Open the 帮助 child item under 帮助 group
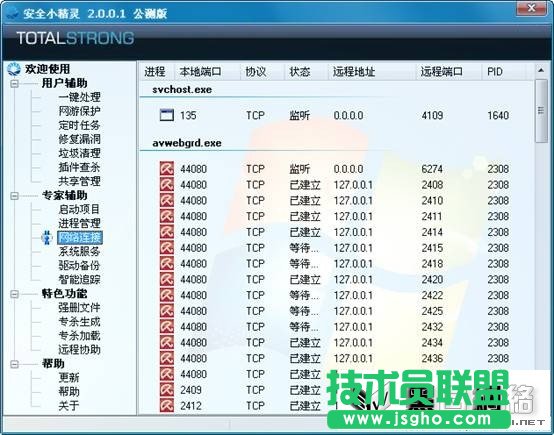The width and height of the screenshot is (554, 435). pyautogui.click(x=69, y=392)
